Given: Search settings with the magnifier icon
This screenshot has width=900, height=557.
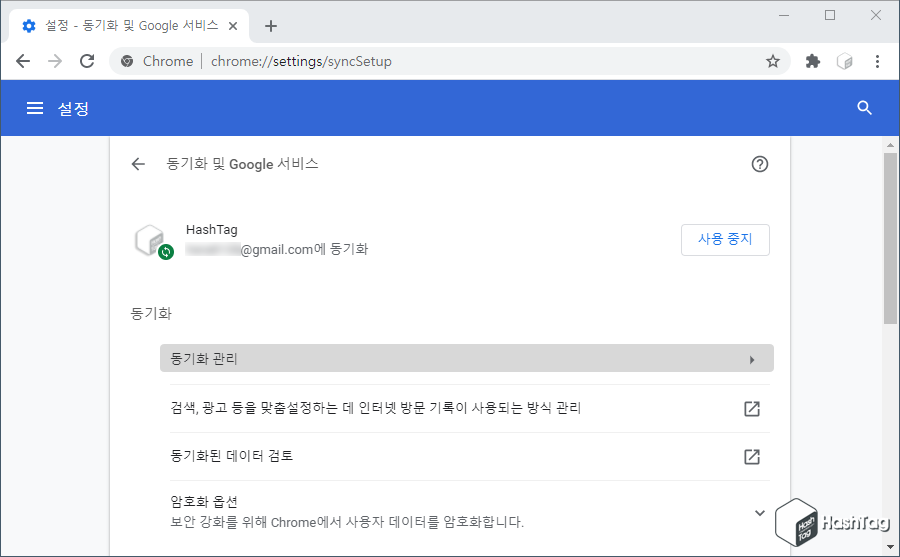Looking at the screenshot, I should click(864, 108).
